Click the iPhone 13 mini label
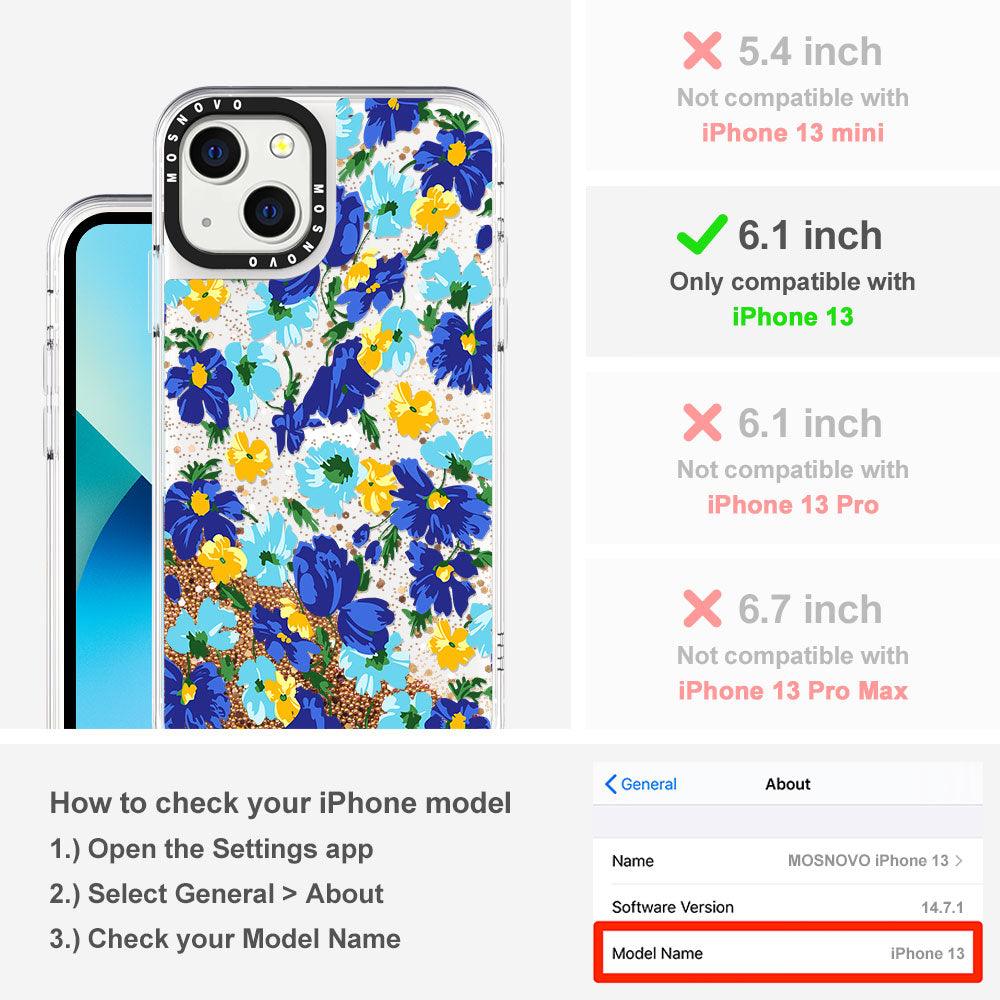The image size is (1000, 1000). point(793,133)
